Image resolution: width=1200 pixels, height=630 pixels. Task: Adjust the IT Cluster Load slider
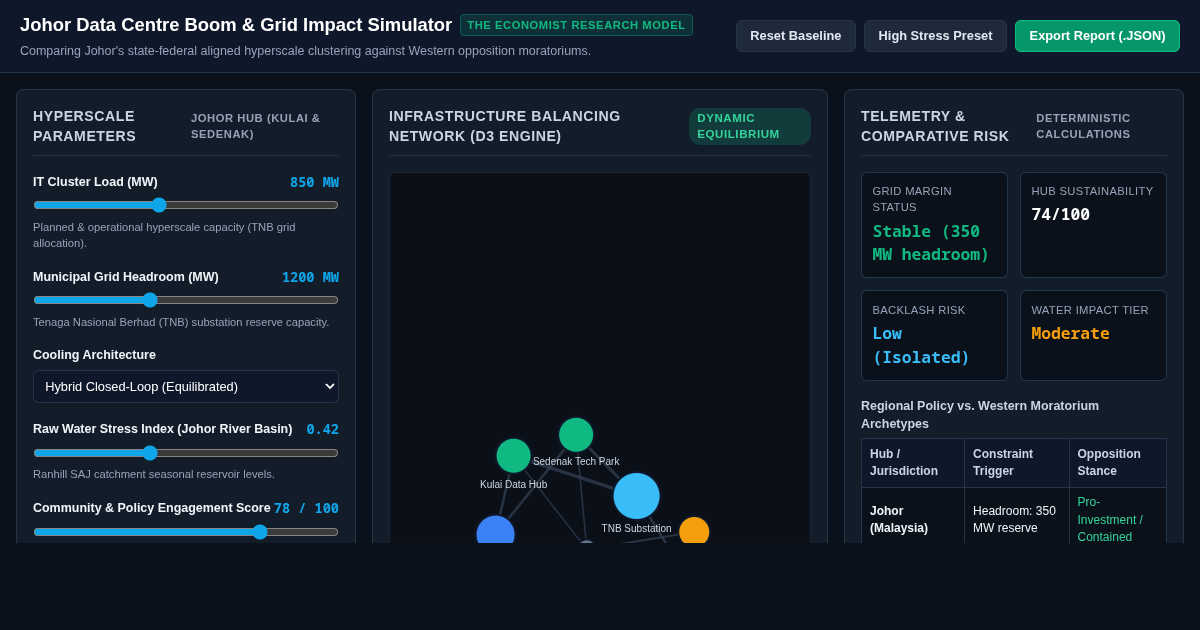click(186, 205)
